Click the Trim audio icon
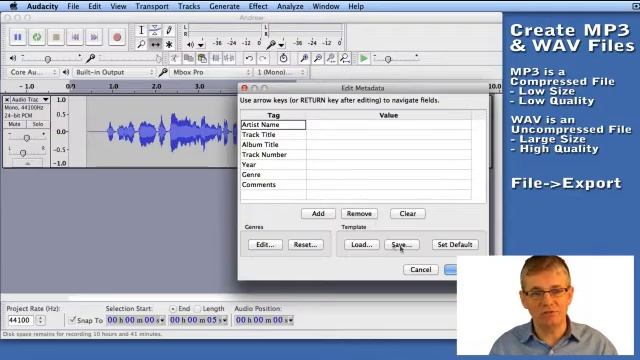Viewport: 640px width, 360px height. pyautogui.click(x=216, y=58)
